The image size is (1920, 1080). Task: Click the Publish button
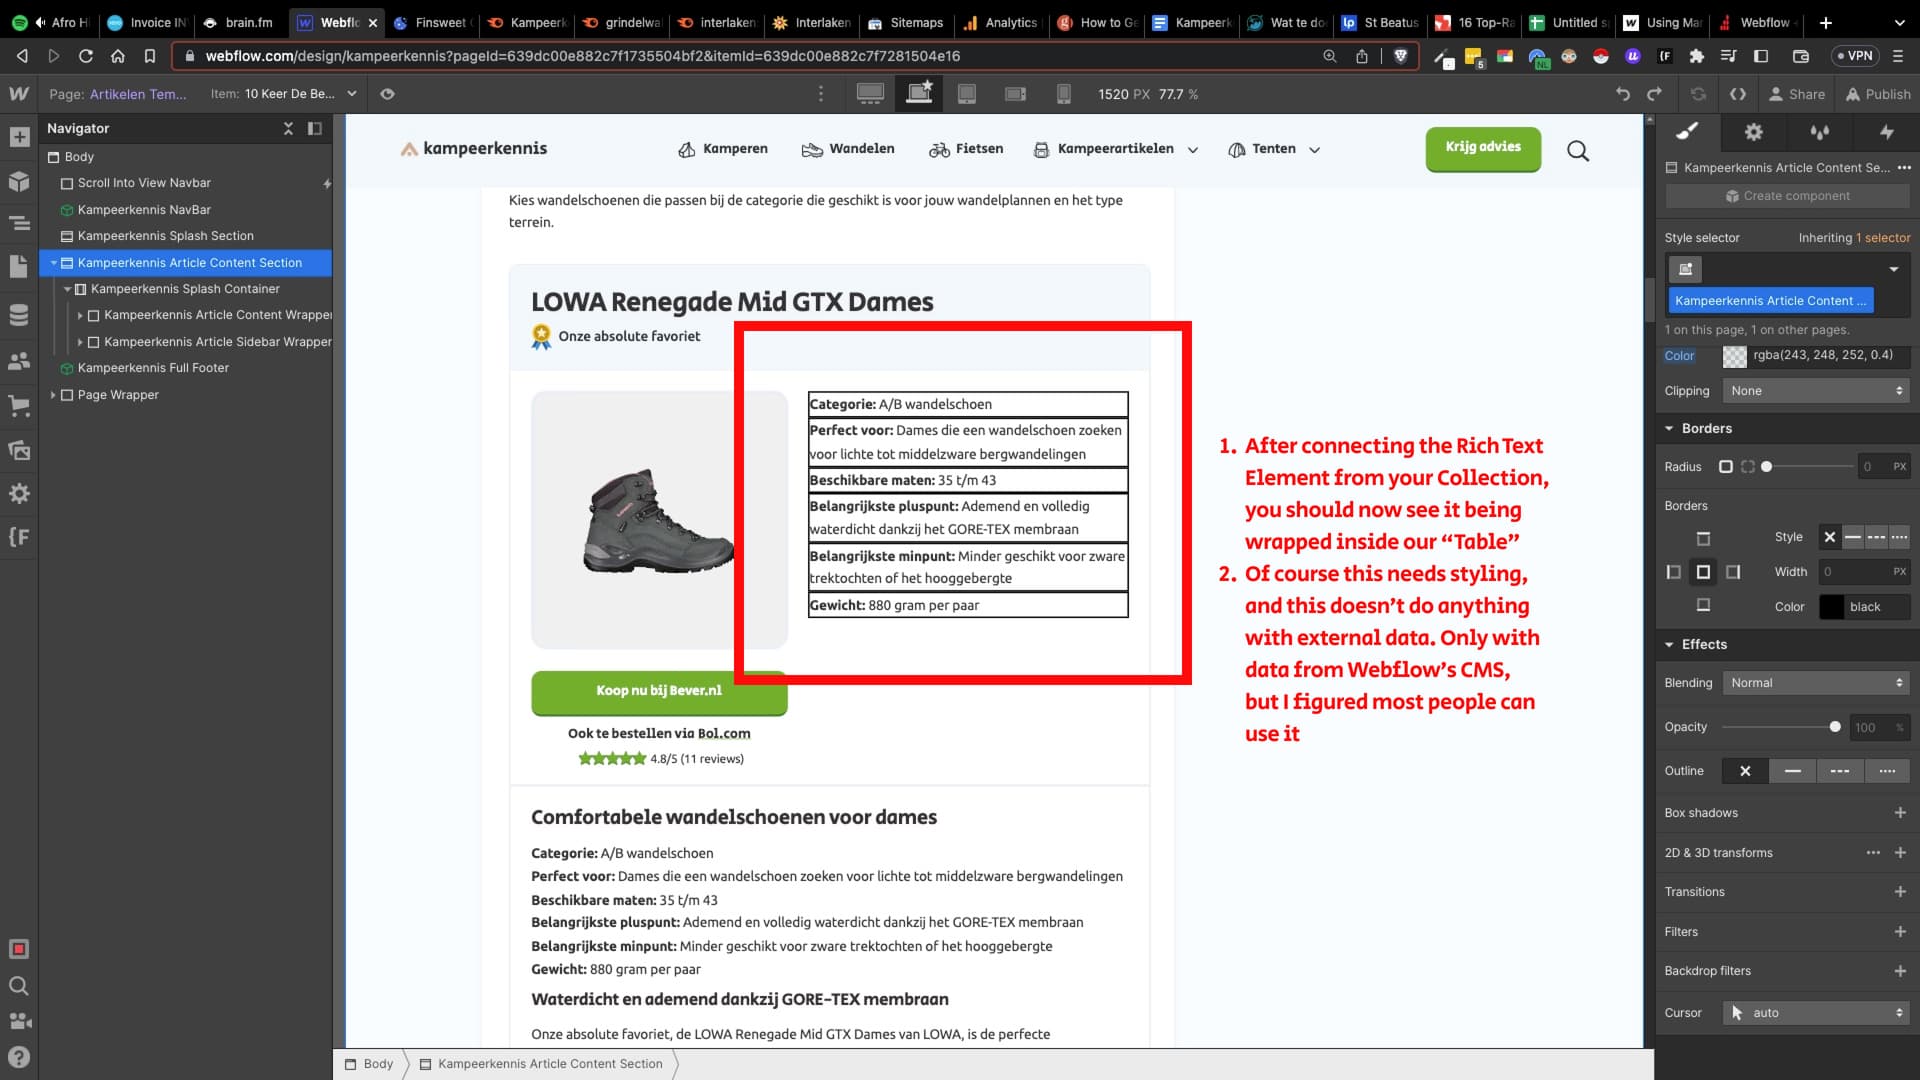tap(1878, 94)
